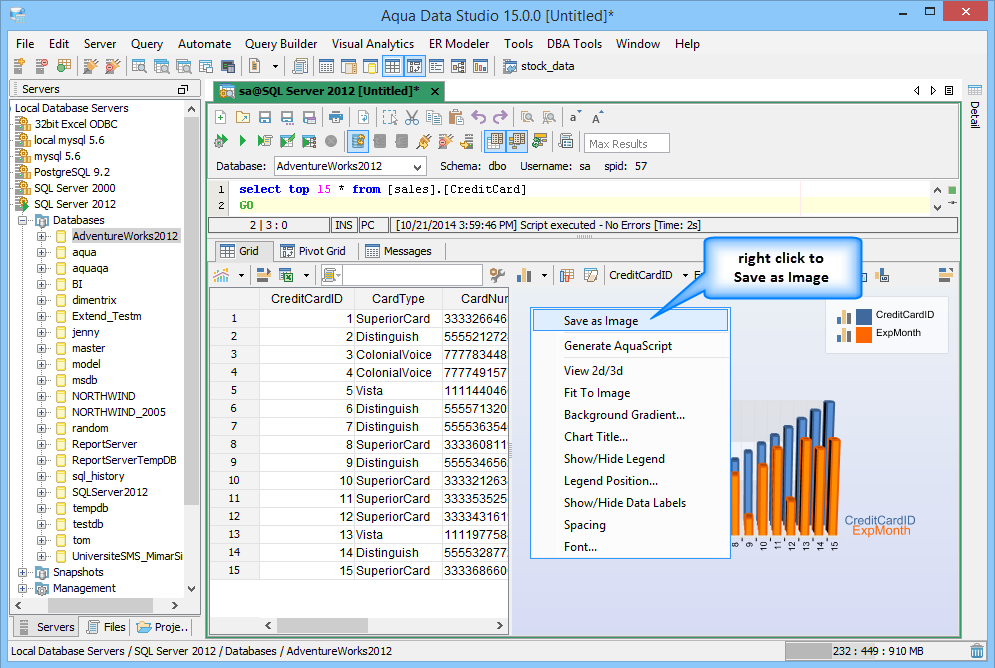Screen dimensions: 995x668
Task: Click the Vista cell in row 5
Action: point(398,391)
